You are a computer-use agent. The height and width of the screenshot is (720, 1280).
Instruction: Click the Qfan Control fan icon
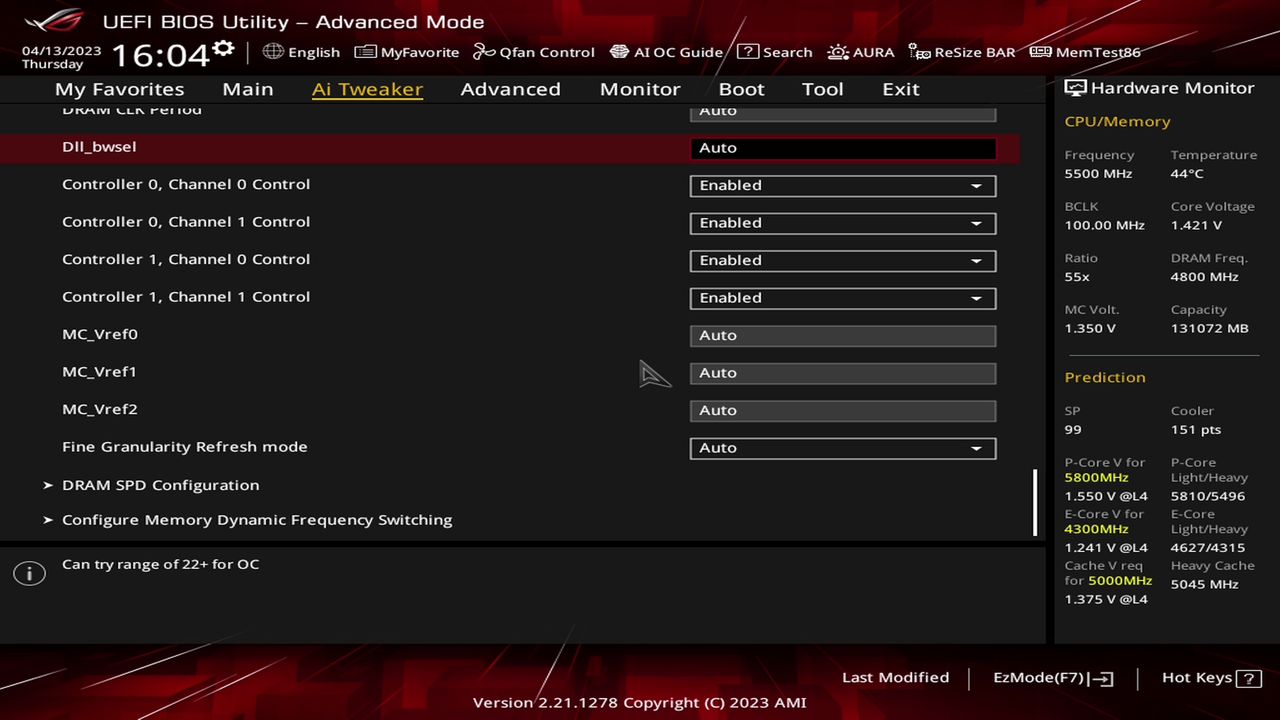(x=484, y=52)
